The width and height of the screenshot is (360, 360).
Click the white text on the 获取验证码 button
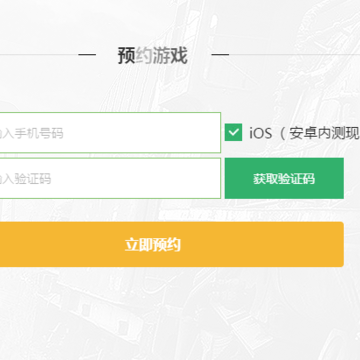click(x=284, y=179)
